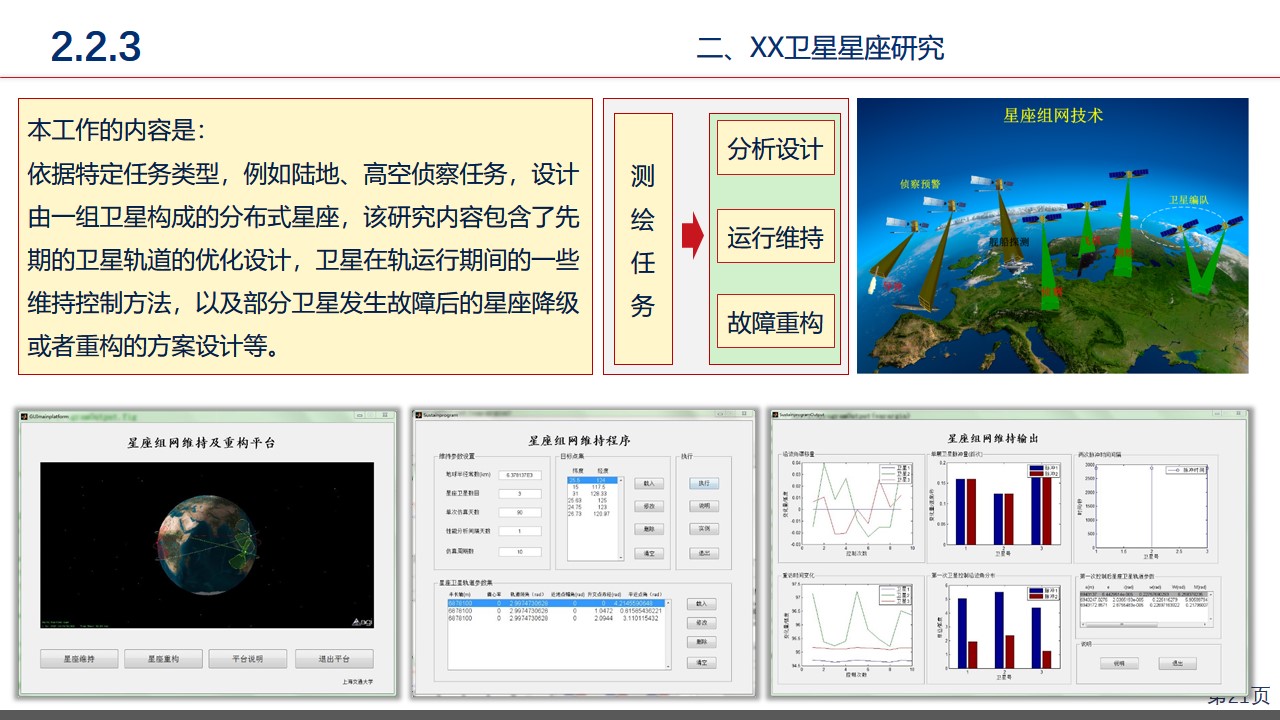Click the 说明 button in the output window

pyautogui.click(x=1118, y=663)
